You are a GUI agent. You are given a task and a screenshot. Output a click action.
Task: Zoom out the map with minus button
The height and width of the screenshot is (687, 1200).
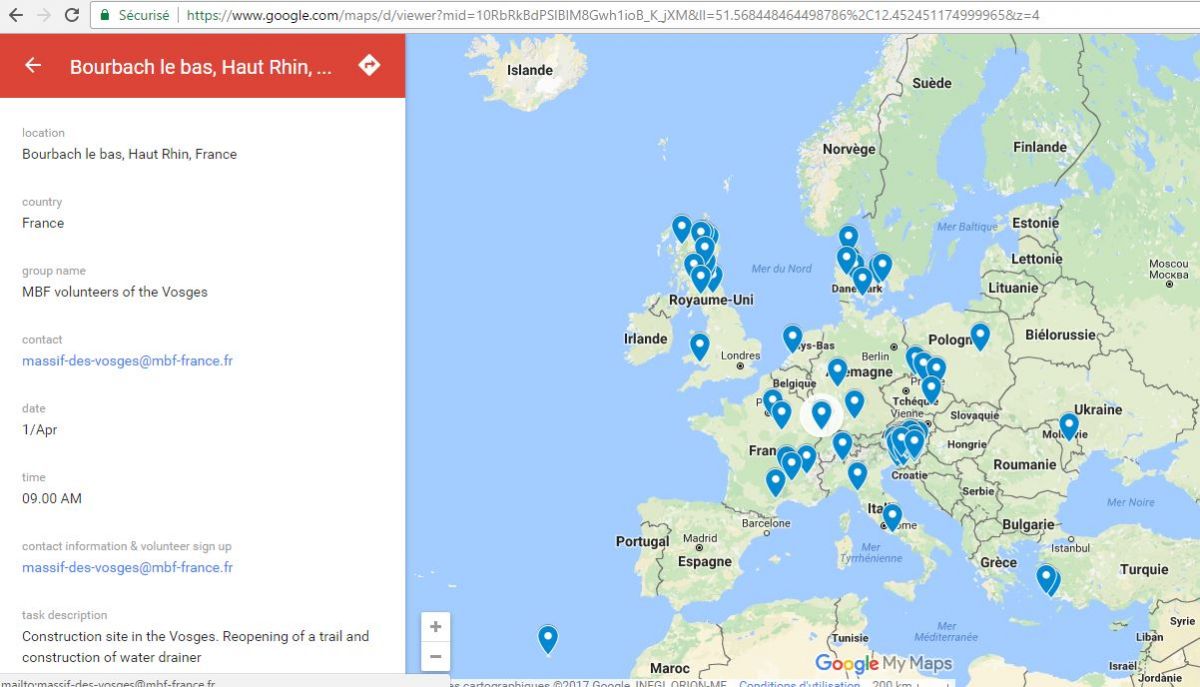tap(436, 657)
